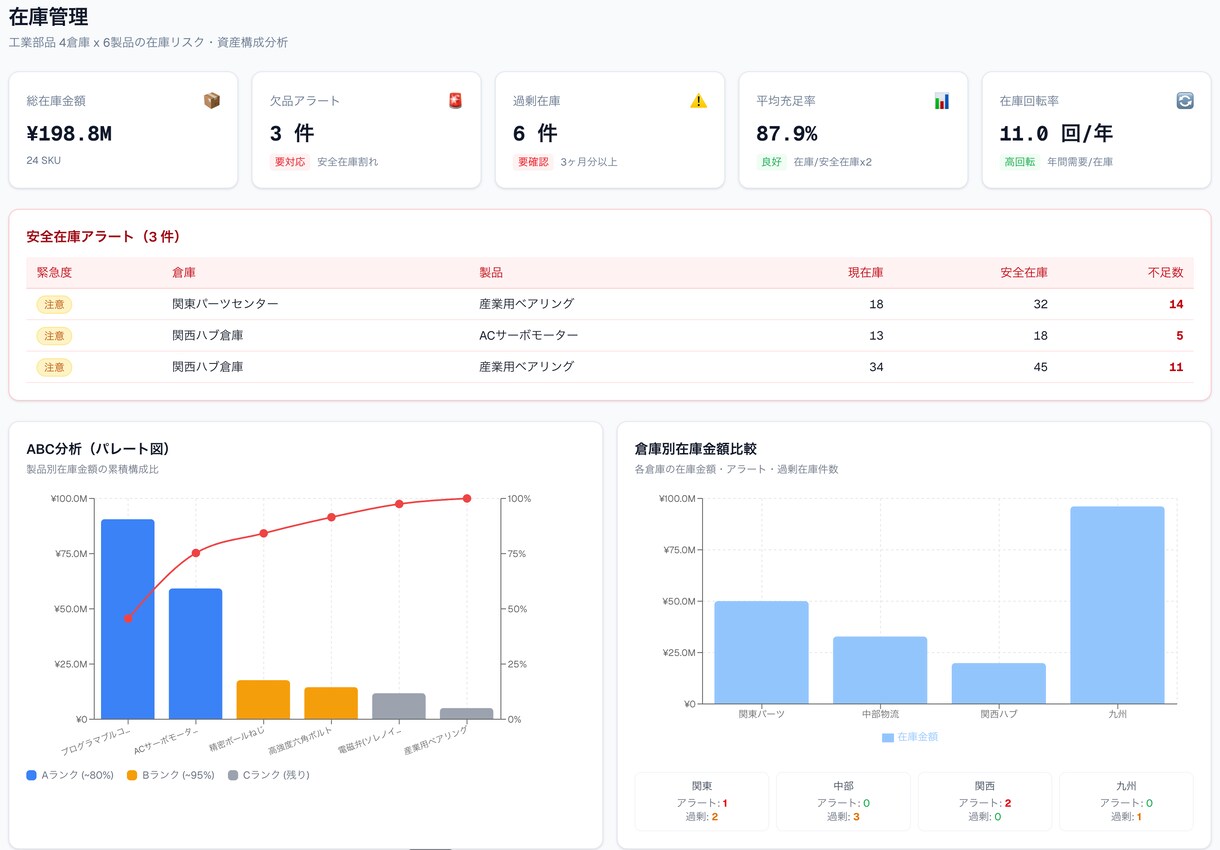
Task: Open the 中部 summary card
Action: click(843, 801)
